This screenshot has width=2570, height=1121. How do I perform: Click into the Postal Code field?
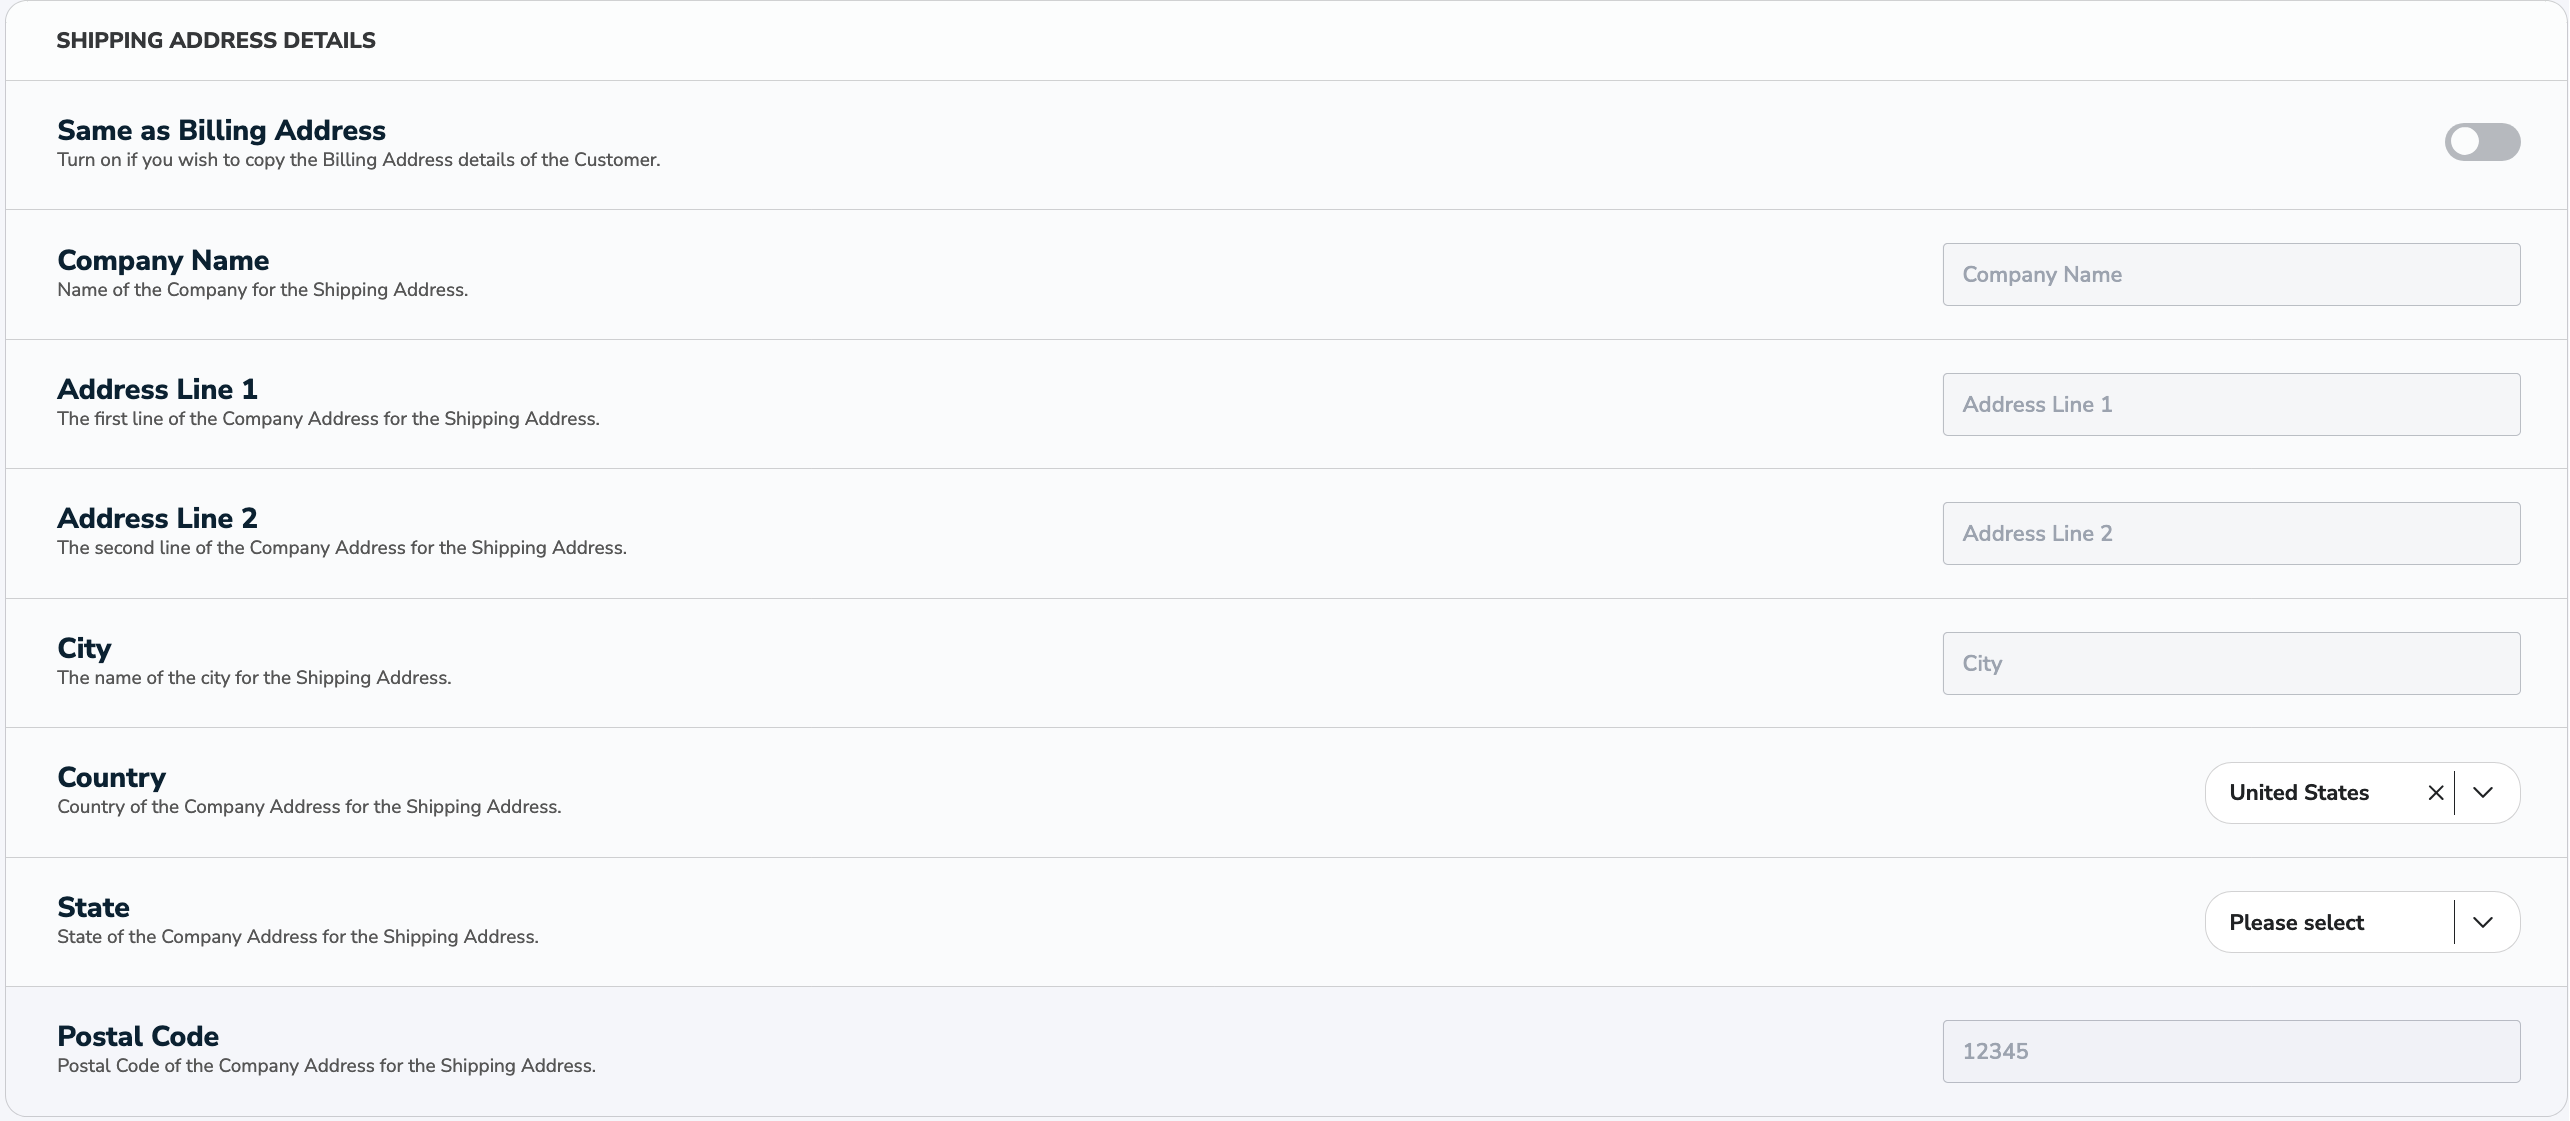tap(2230, 1050)
